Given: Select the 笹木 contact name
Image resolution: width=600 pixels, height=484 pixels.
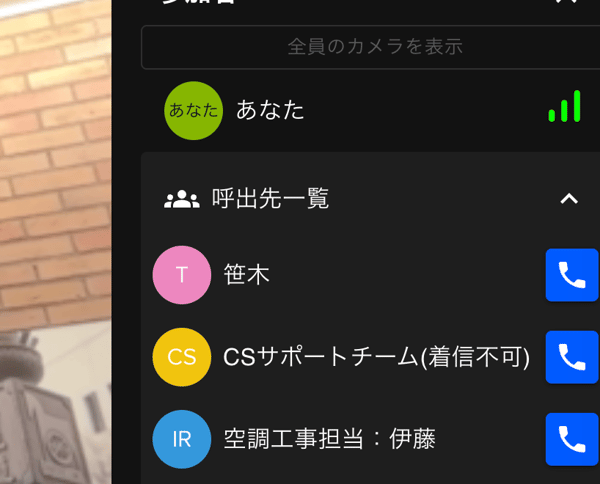Looking at the screenshot, I should 246,275.
